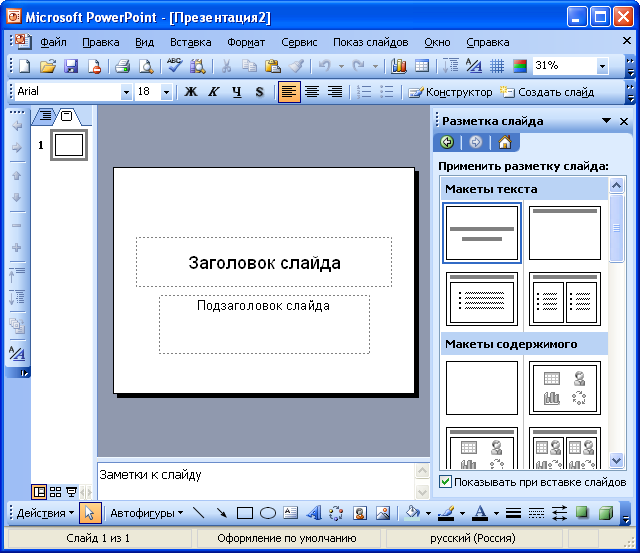Image resolution: width=640 pixels, height=553 pixels.
Task: Select the Rectangle drawing tool
Action: pyautogui.click(x=244, y=513)
